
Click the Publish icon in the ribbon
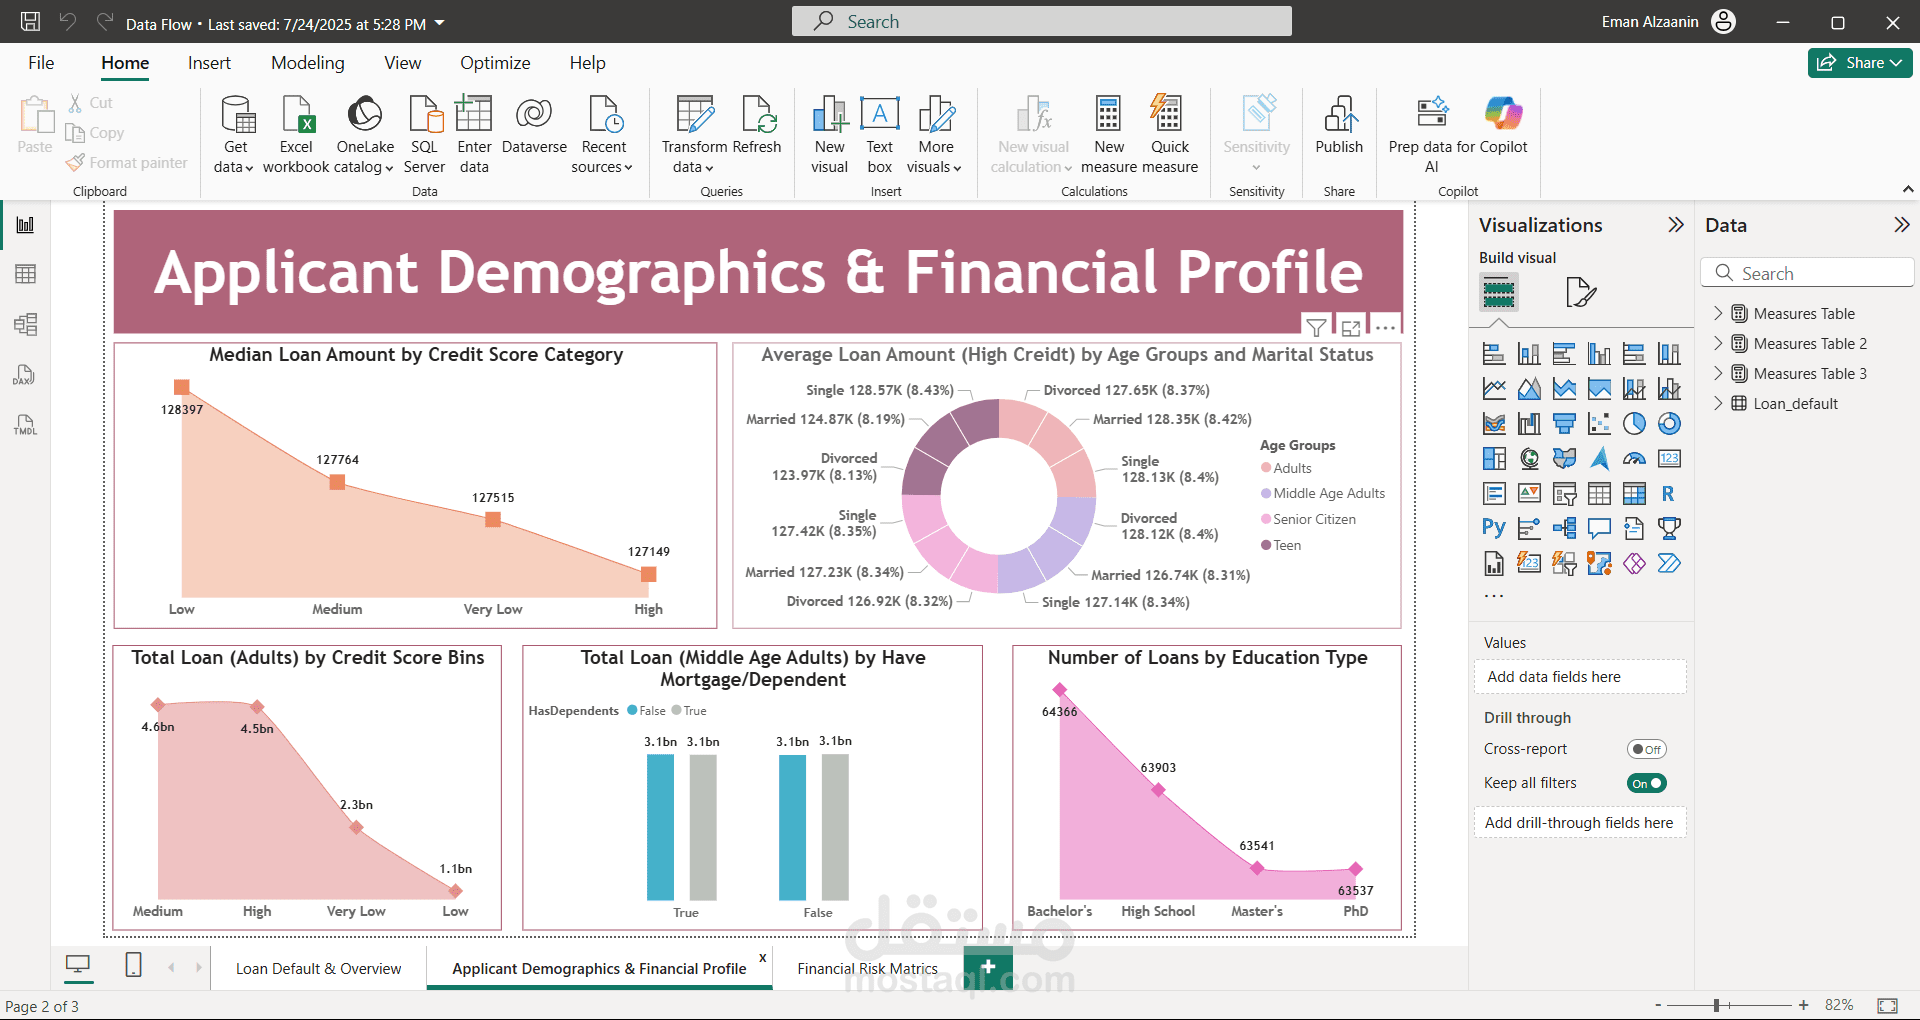(1338, 116)
